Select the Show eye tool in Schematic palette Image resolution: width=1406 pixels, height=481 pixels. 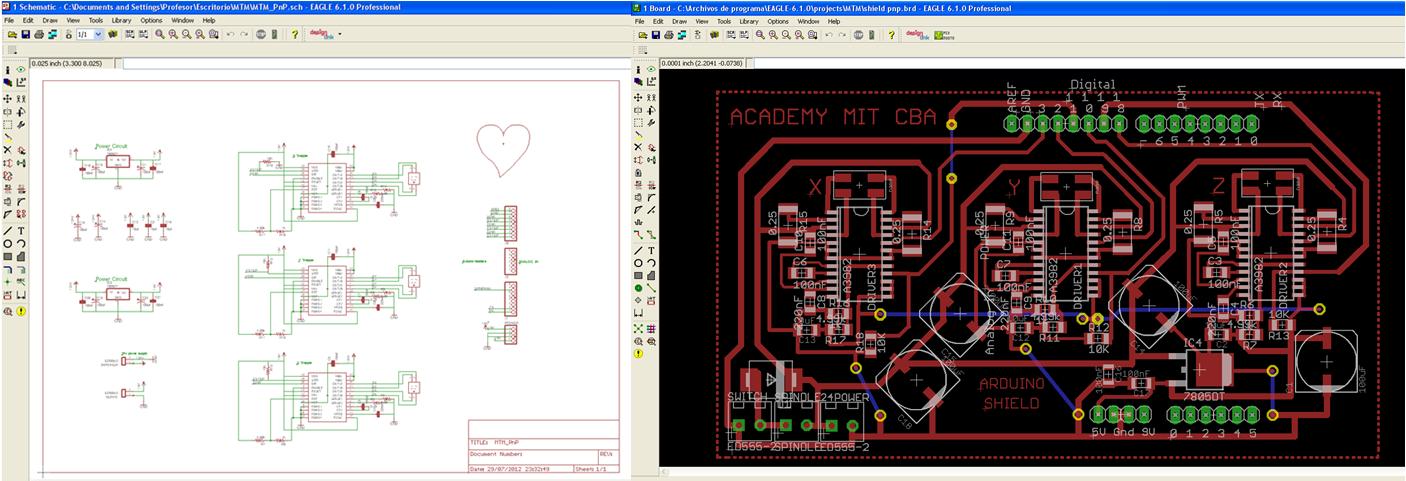20,70
